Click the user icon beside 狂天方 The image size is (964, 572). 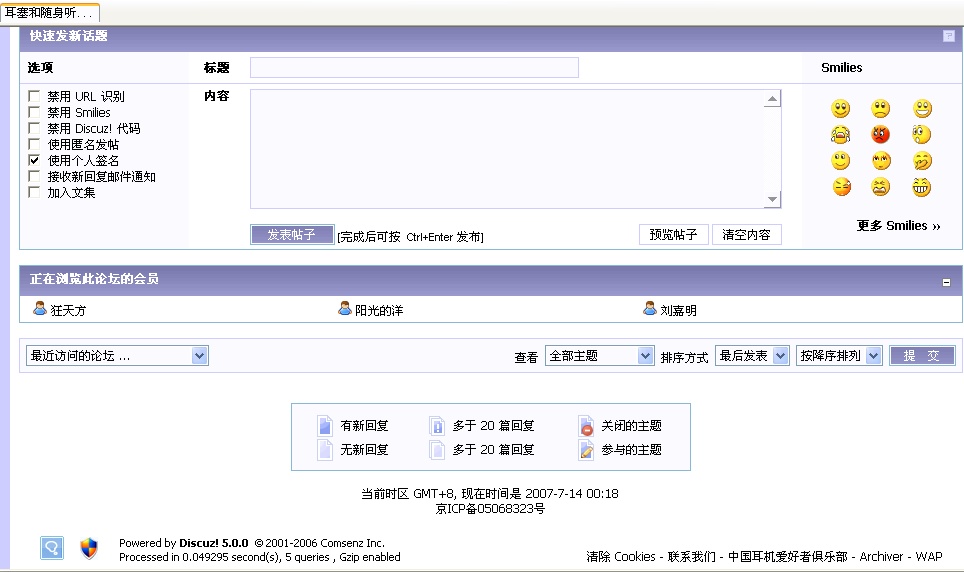coord(39,309)
